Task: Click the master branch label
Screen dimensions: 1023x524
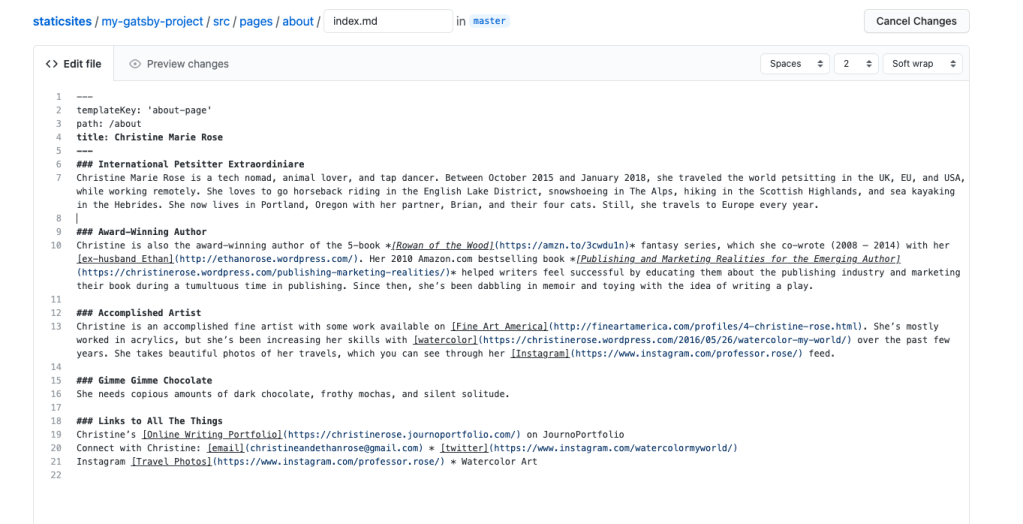Action: 489,21
